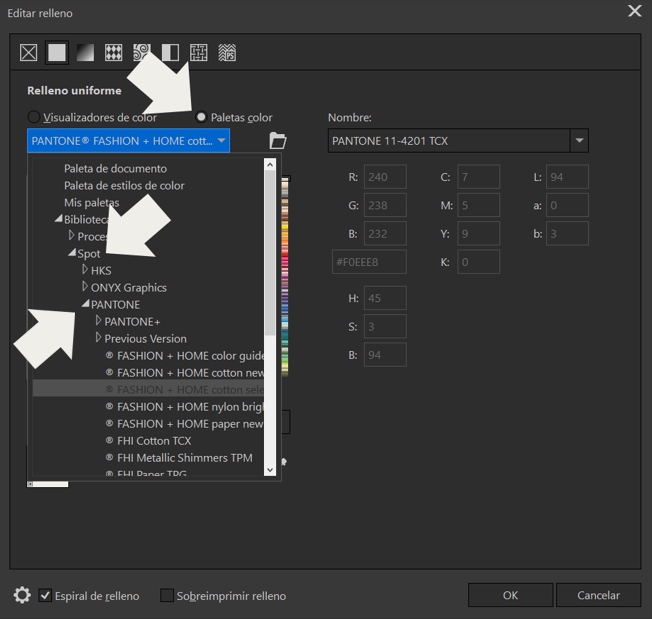The height and width of the screenshot is (619, 652).
Task: Choose Paletas color radio button
Action: [x=201, y=117]
